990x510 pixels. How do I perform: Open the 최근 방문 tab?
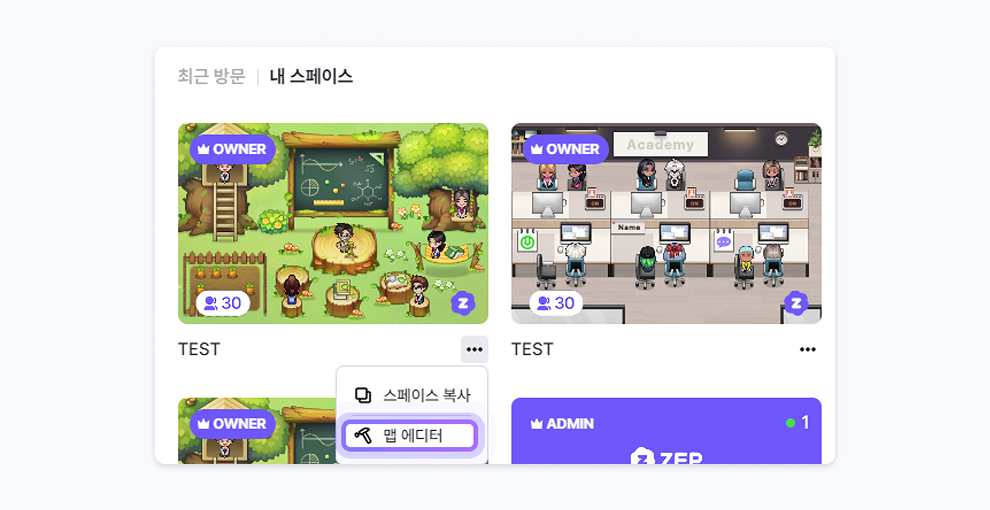(x=211, y=76)
